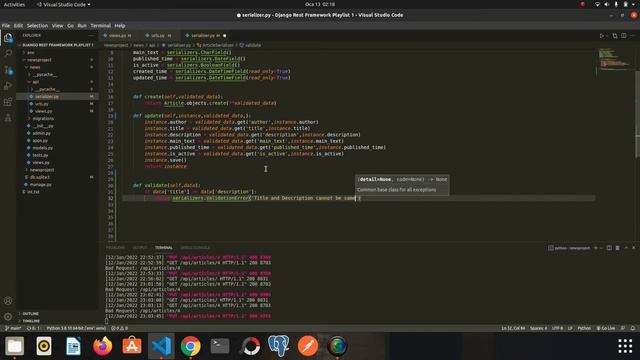
Task: Switch to the DEBUG CONSOLE panel tab
Action: coord(195,248)
